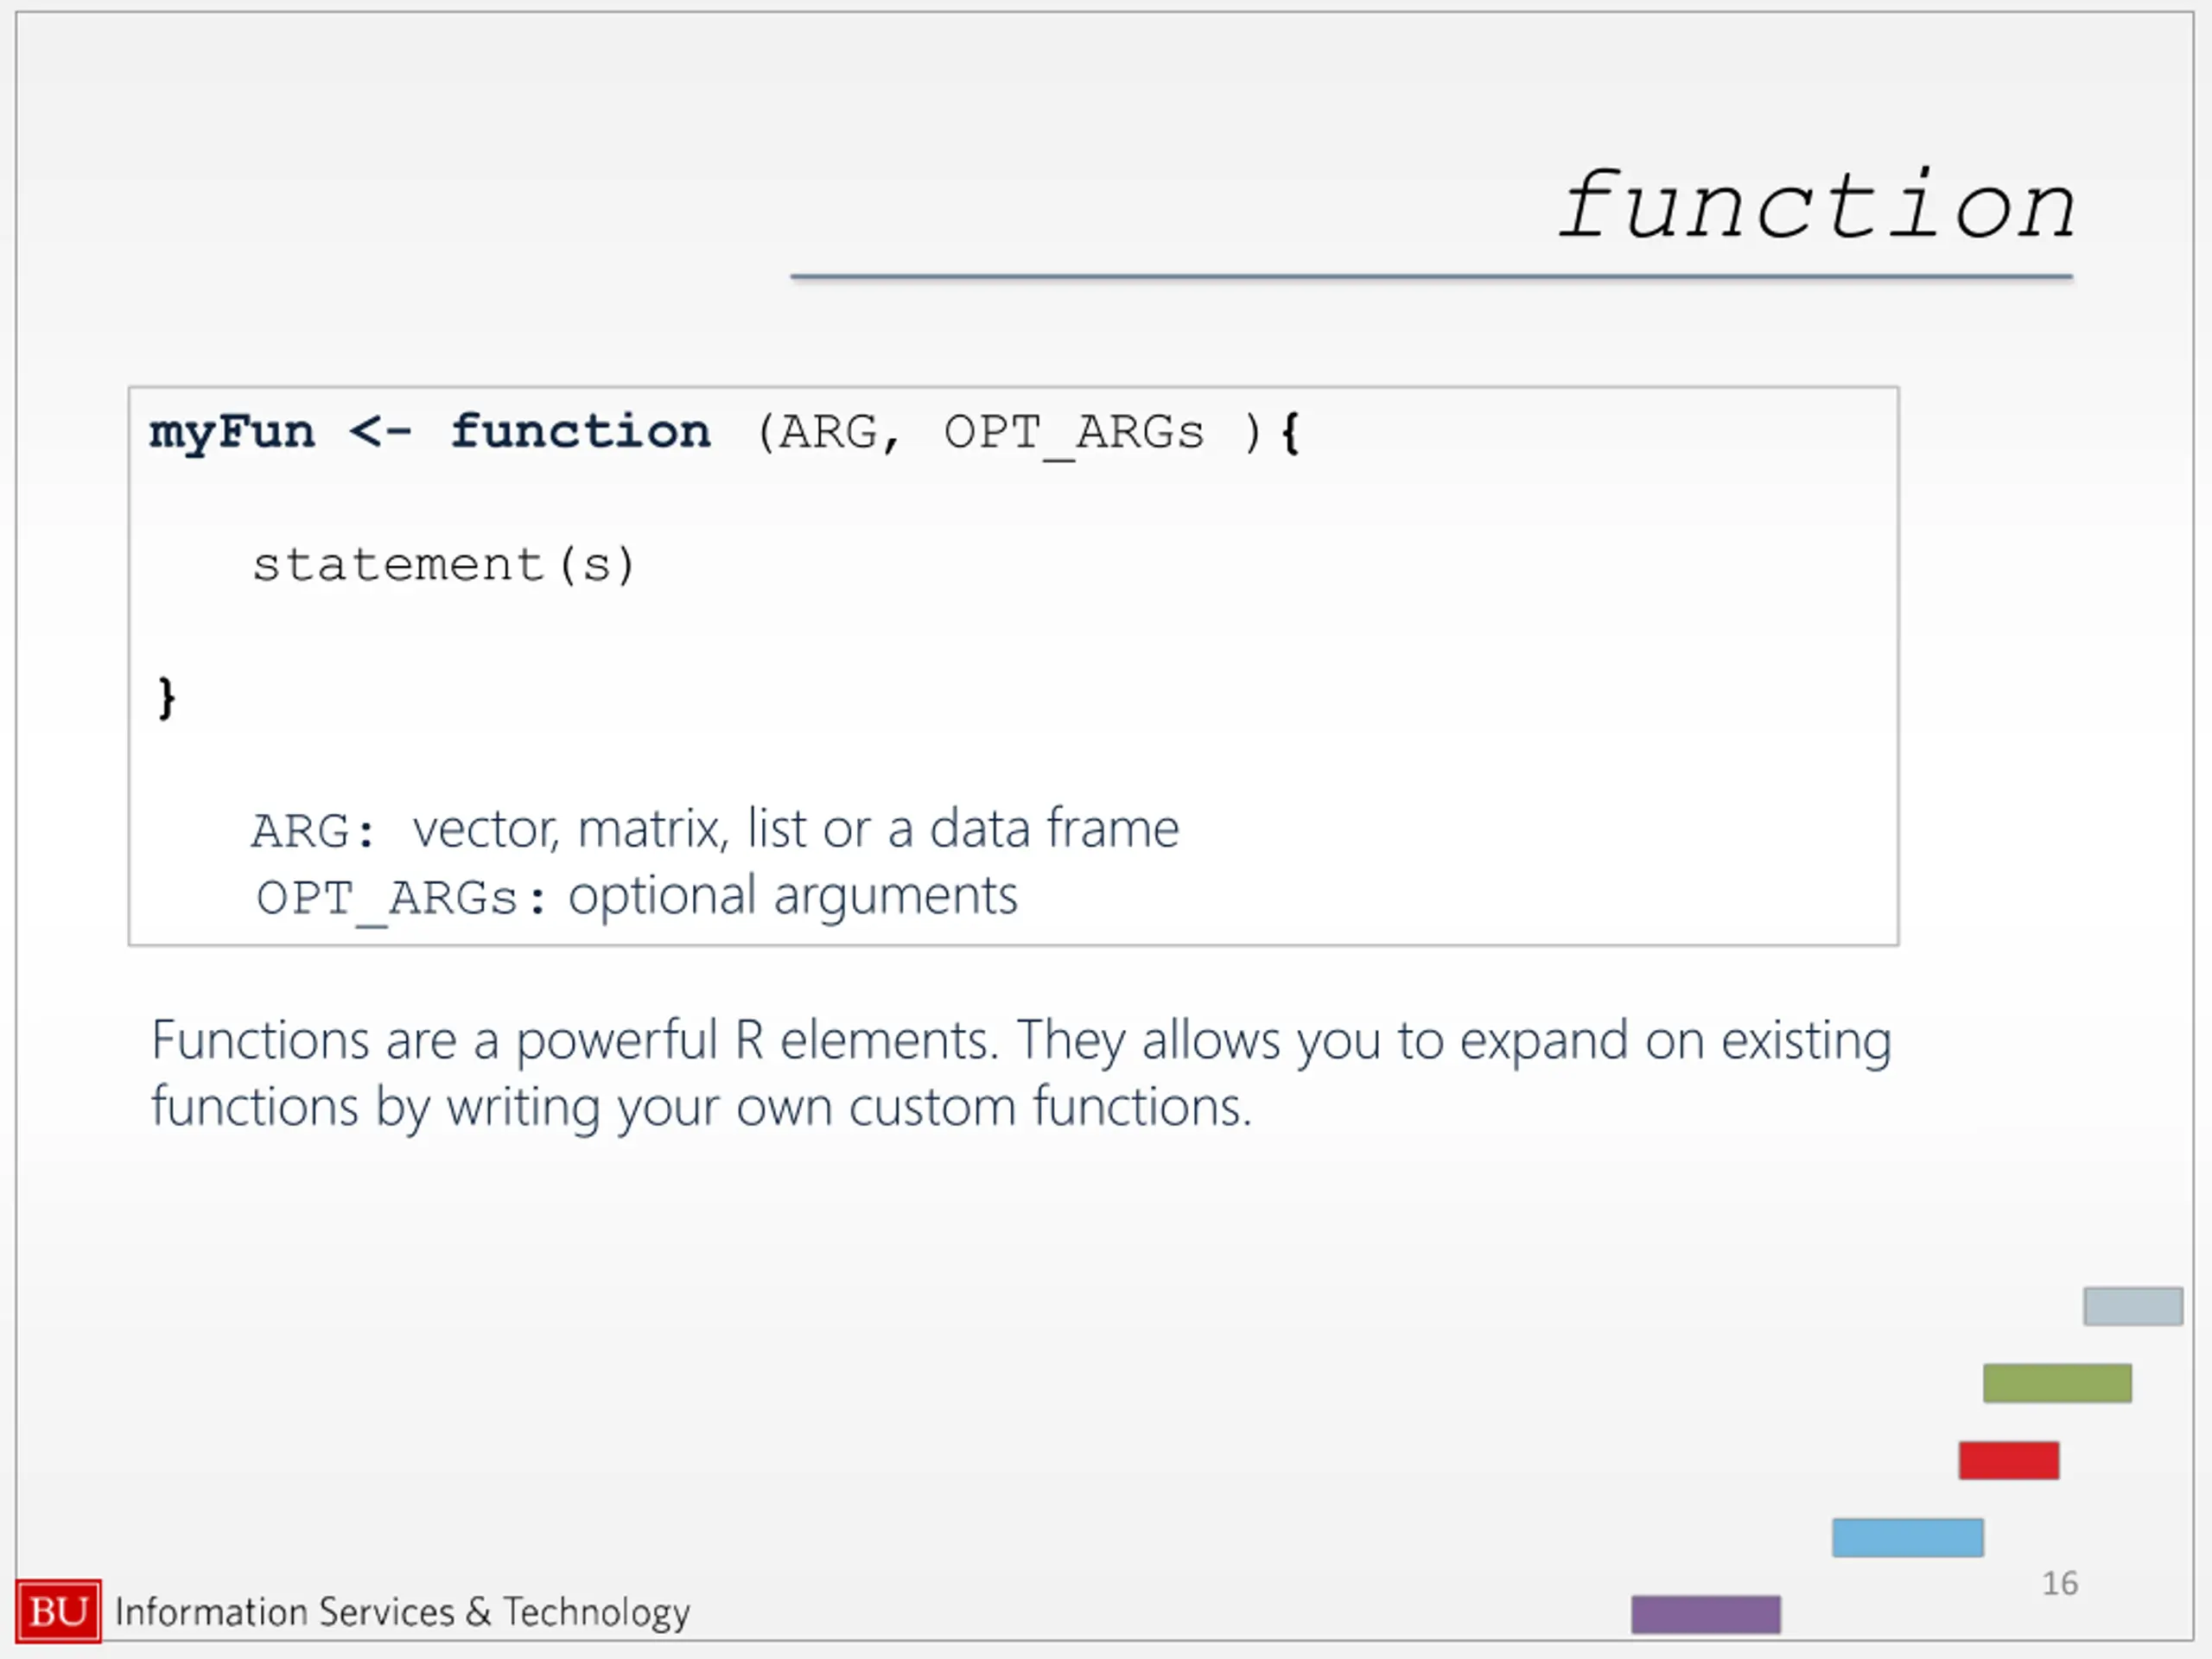The width and height of the screenshot is (2212, 1659).
Task: Click the purple rectangle decoration
Action: (x=1706, y=1615)
